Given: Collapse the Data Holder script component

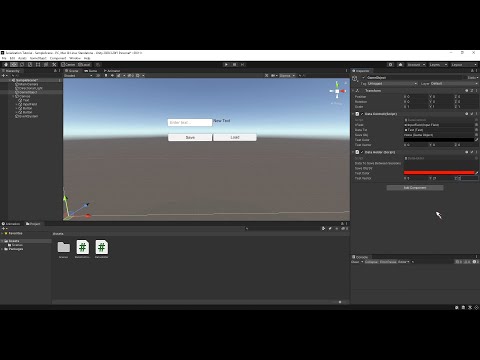Looking at the screenshot, I should coord(353,152).
